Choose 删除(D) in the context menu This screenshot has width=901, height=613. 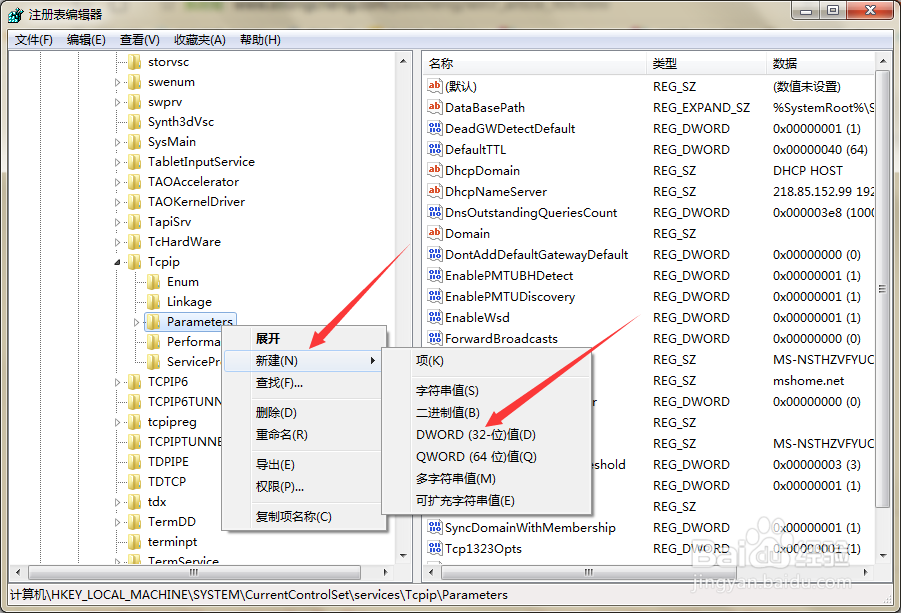click(x=304, y=412)
